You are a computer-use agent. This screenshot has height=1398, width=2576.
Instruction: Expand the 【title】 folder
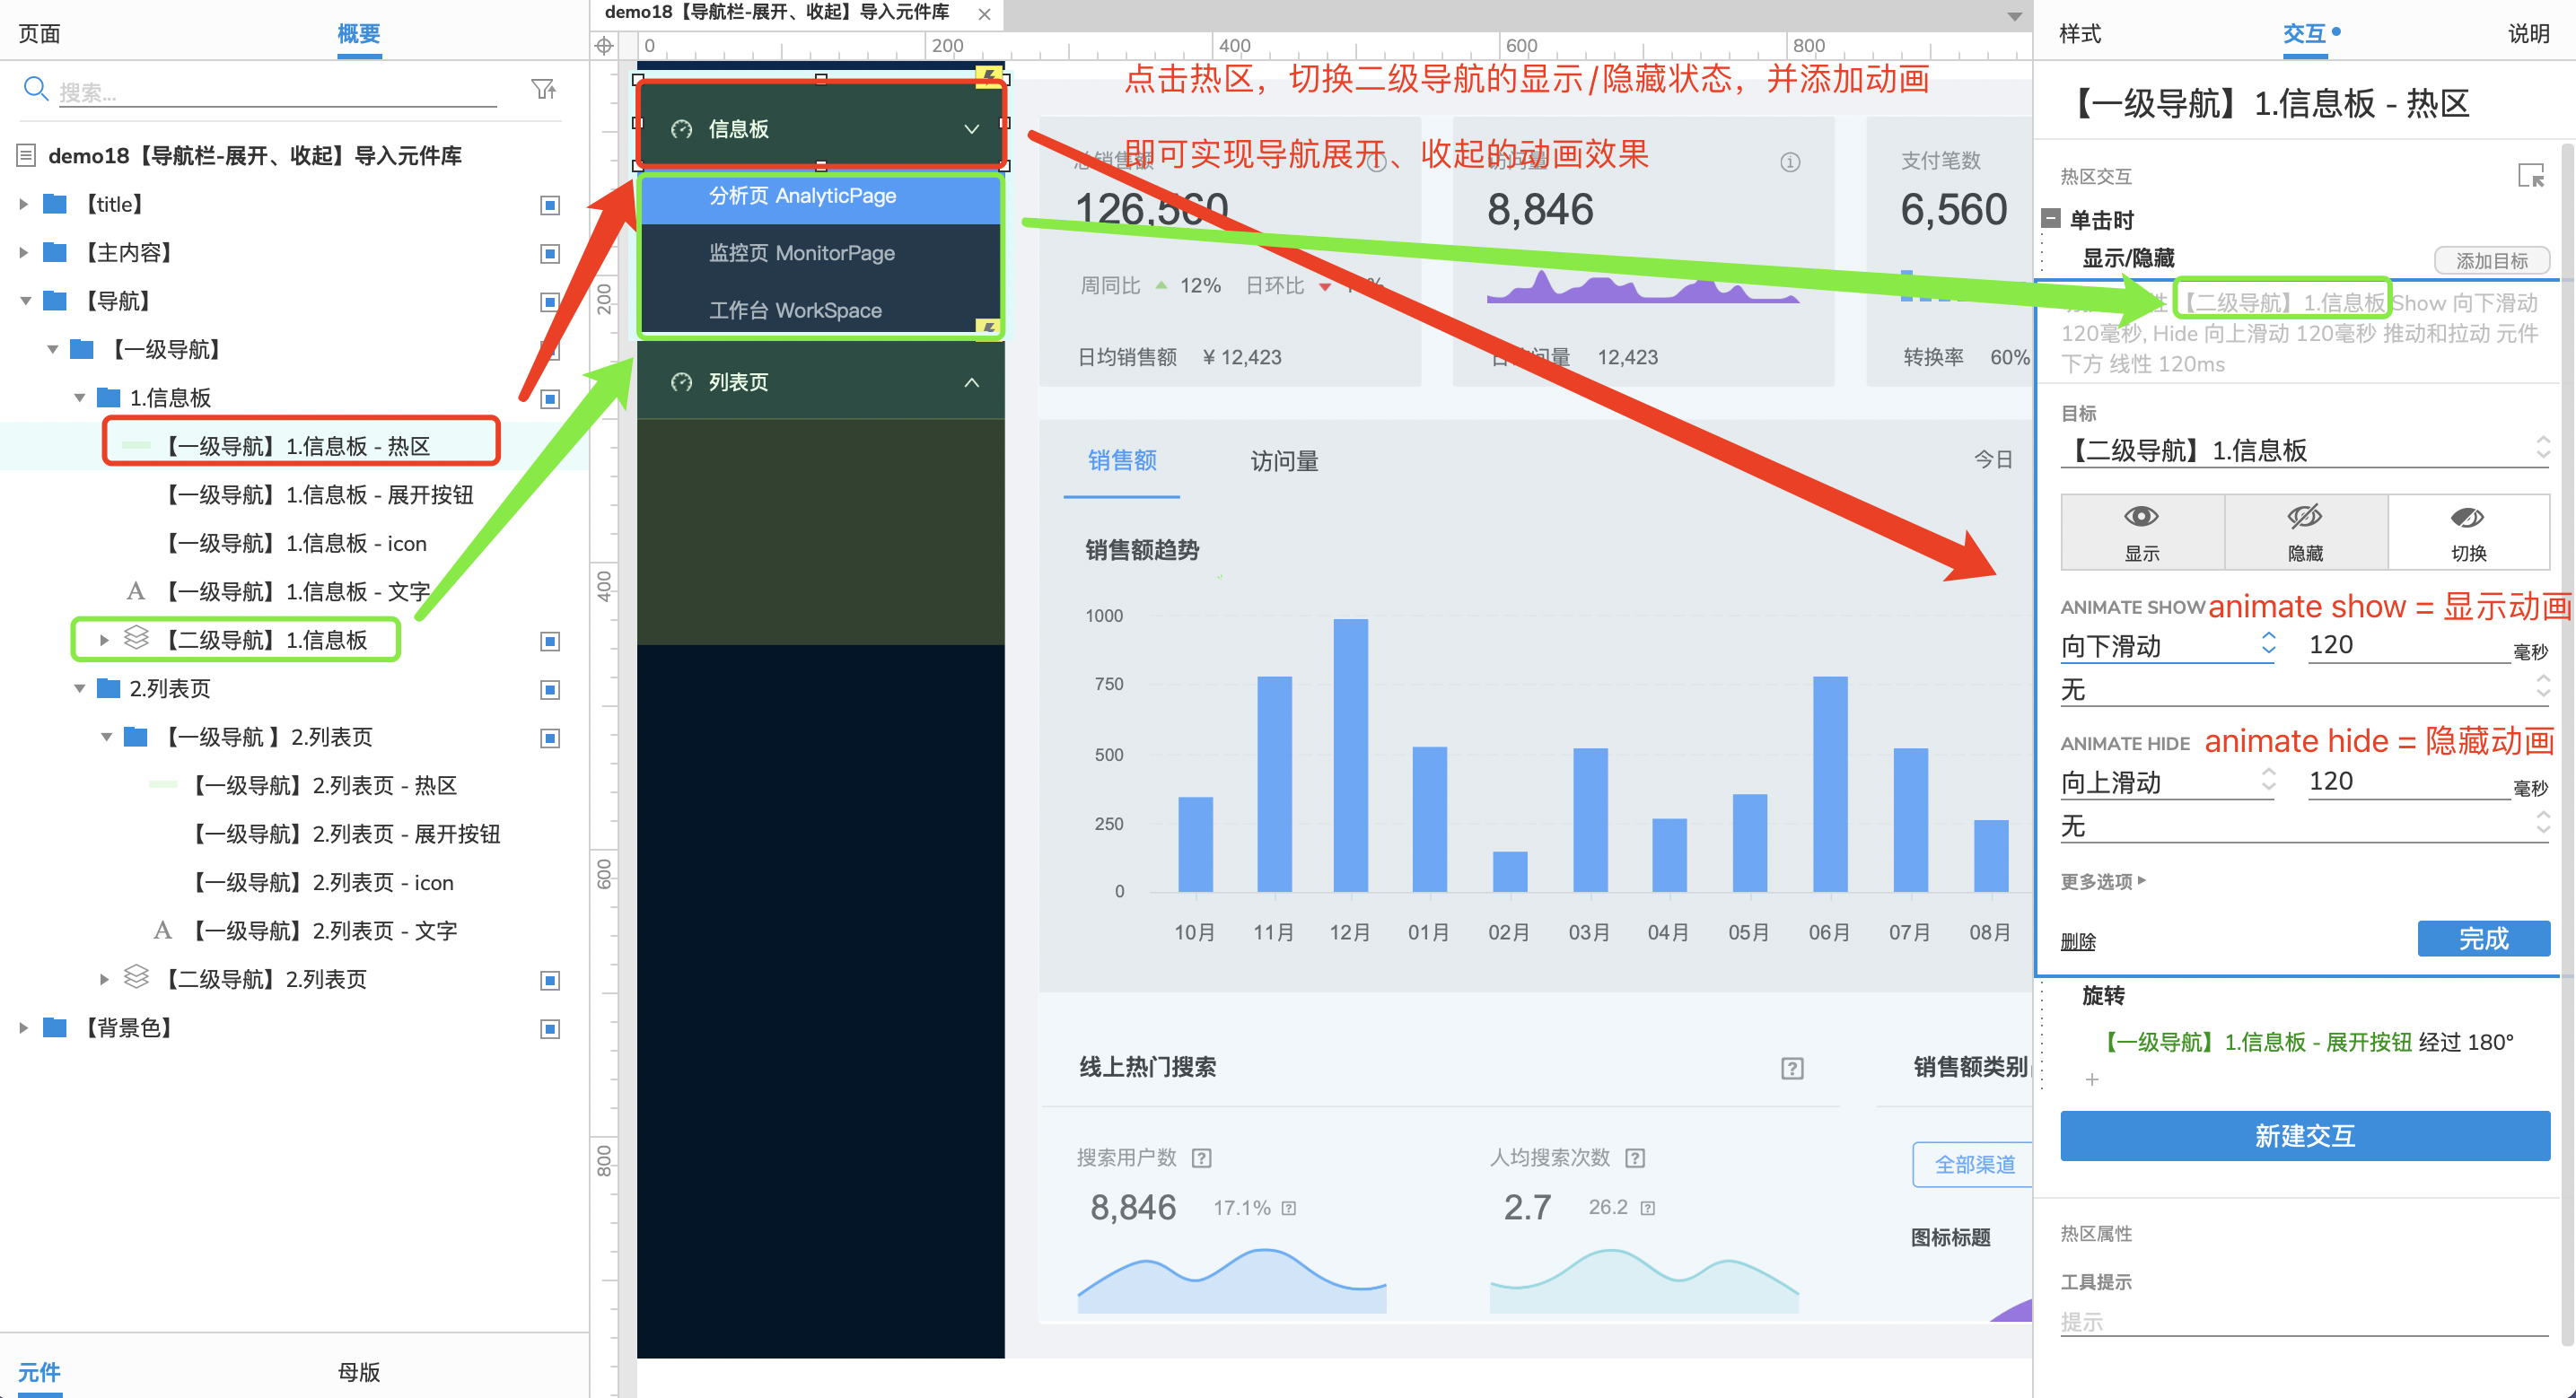click(x=23, y=204)
